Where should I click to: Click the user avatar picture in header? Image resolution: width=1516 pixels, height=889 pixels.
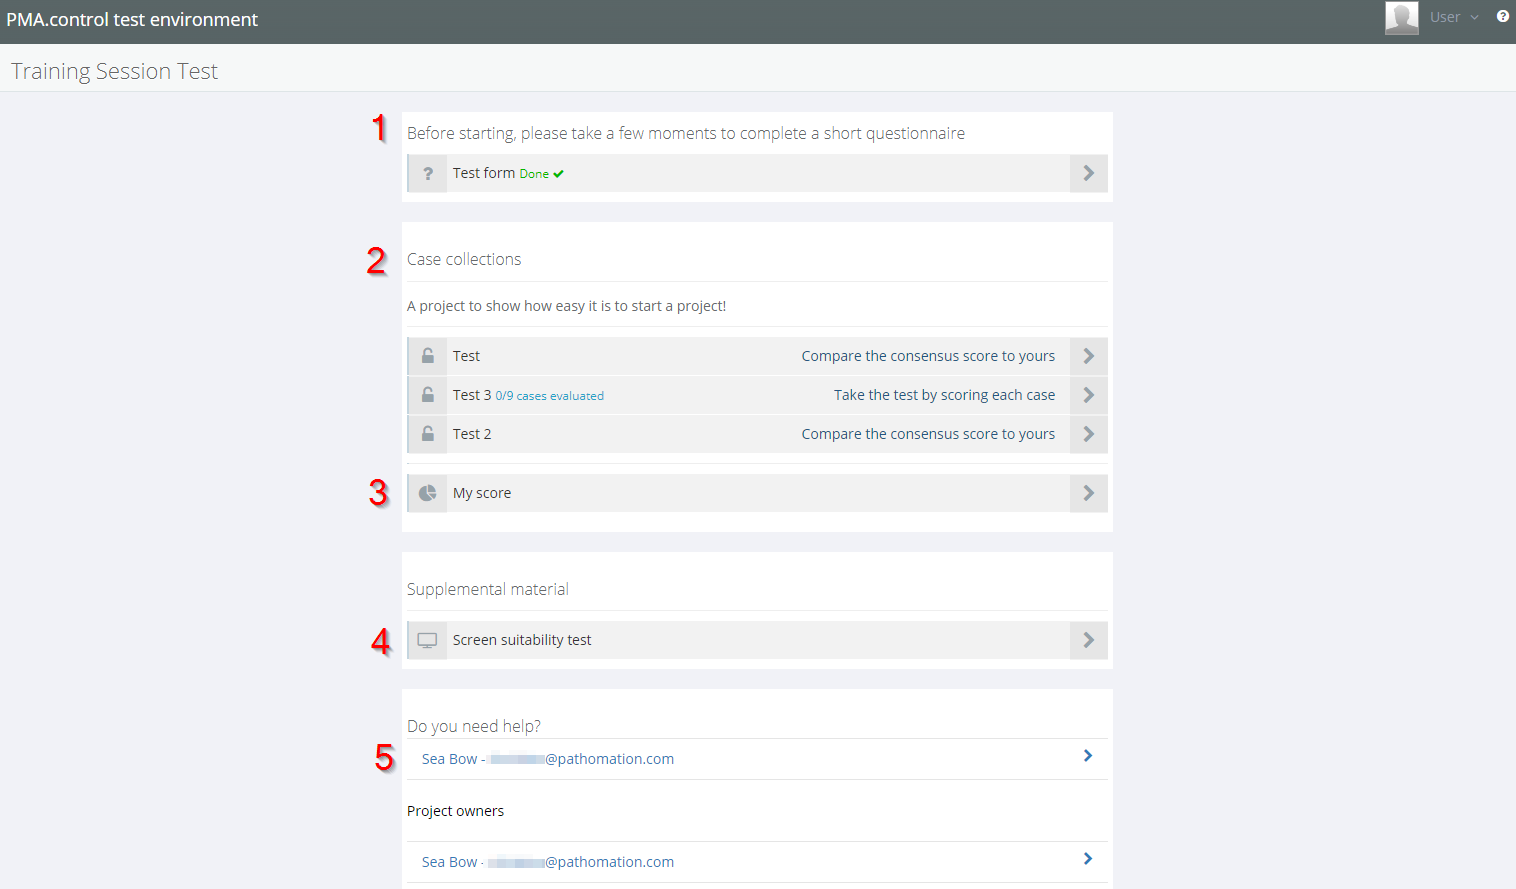coord(1401,17)
